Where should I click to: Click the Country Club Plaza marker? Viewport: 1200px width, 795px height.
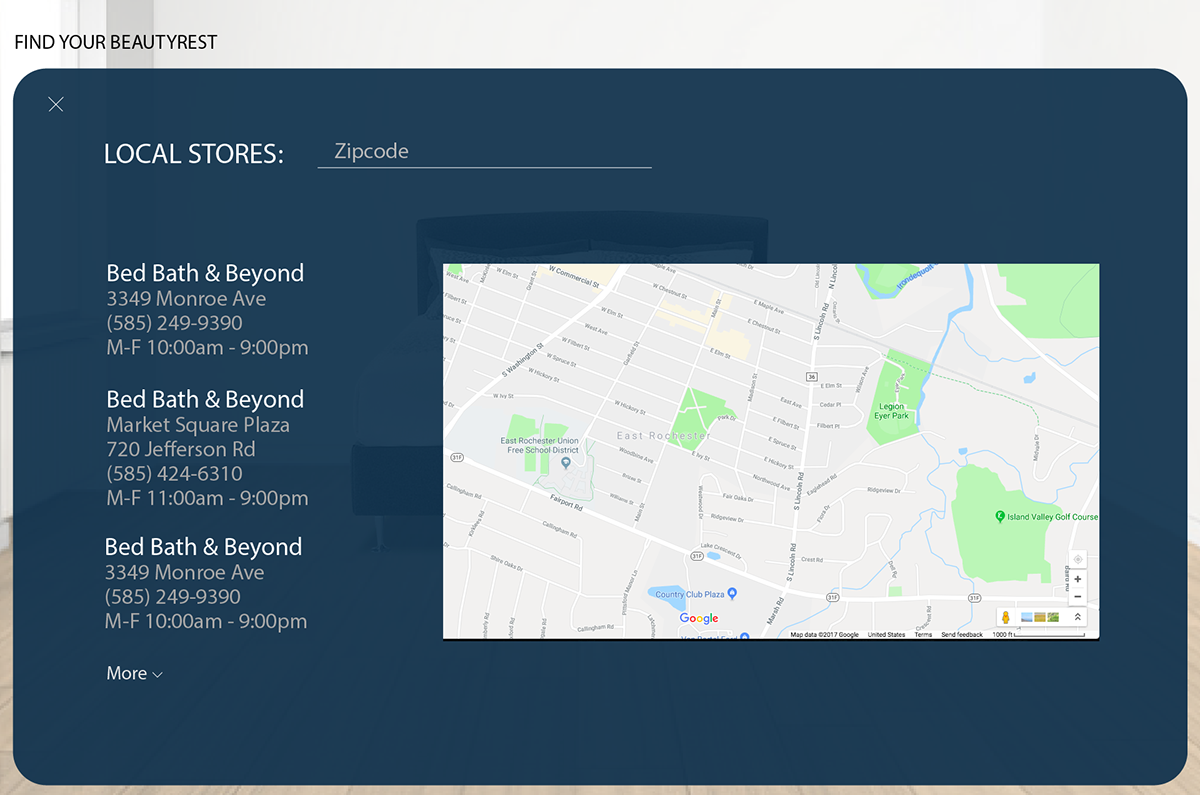coord(731,593)
